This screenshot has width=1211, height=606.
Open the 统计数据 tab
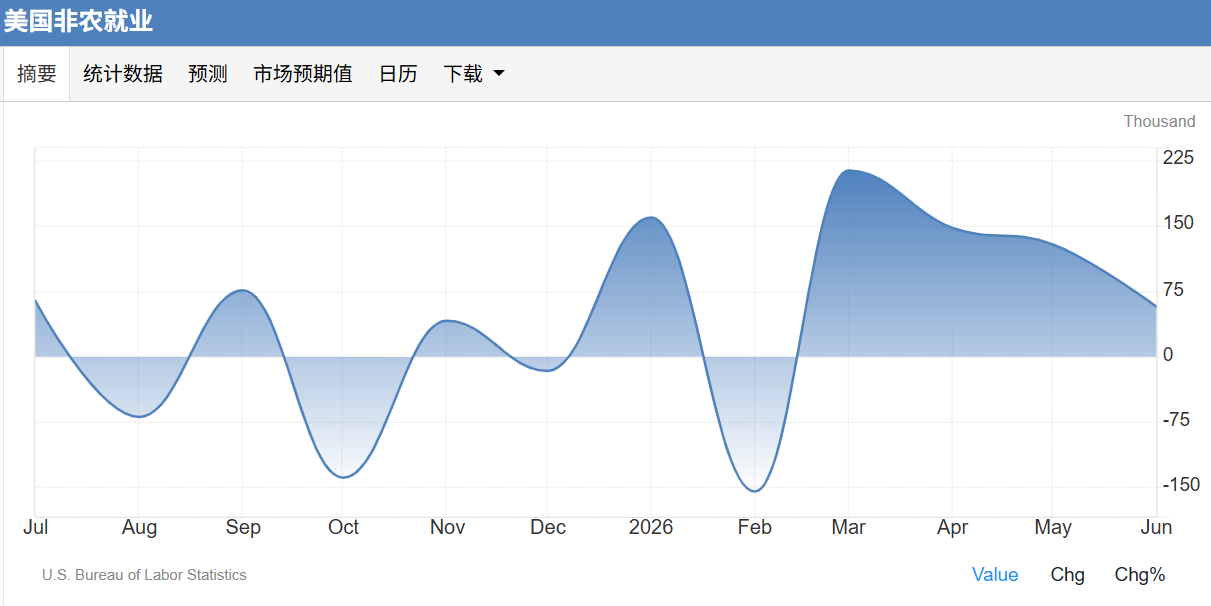tap(123, 74)
